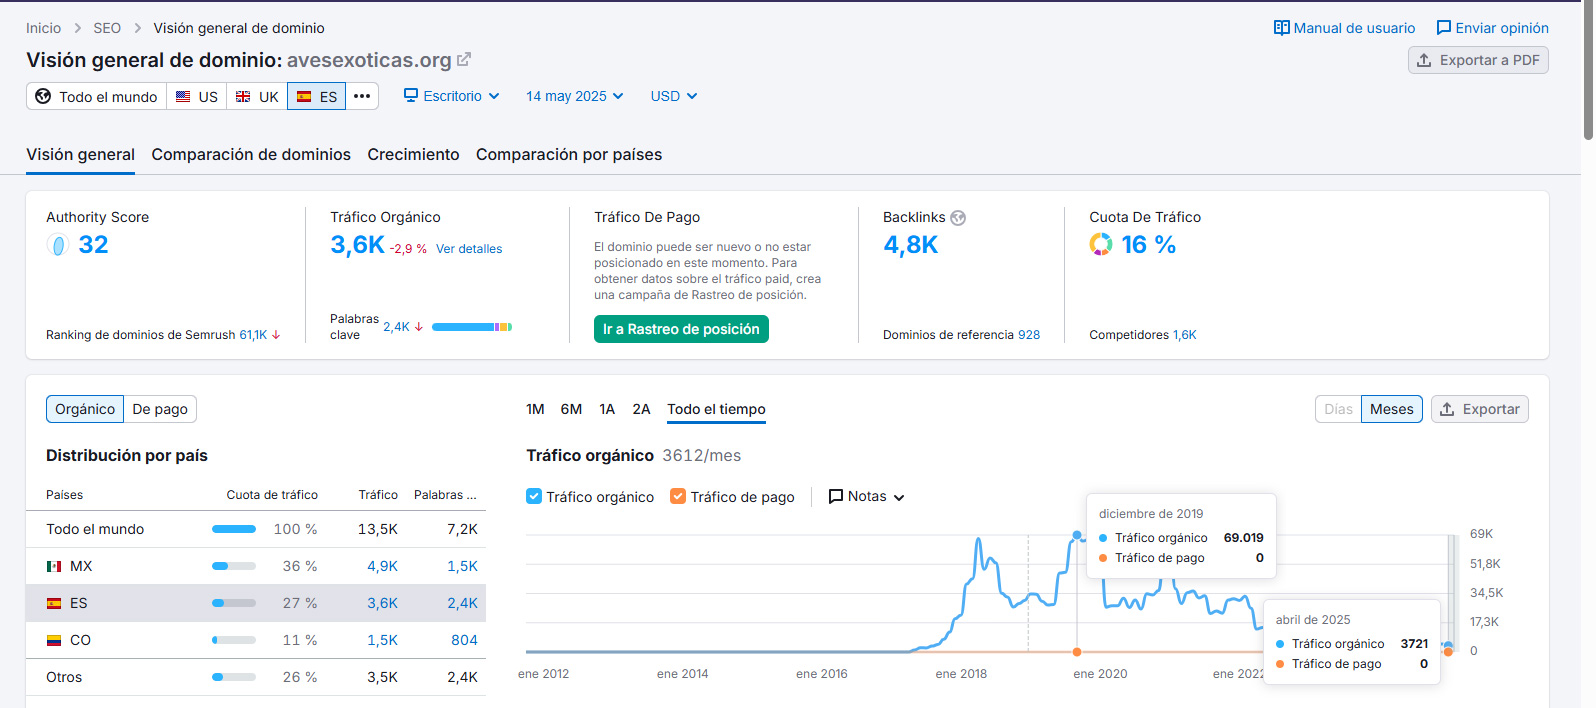Click the Cuota De Tráfico donut icon
Screen dimensions: 1596x708
[x=1101, y=245]
